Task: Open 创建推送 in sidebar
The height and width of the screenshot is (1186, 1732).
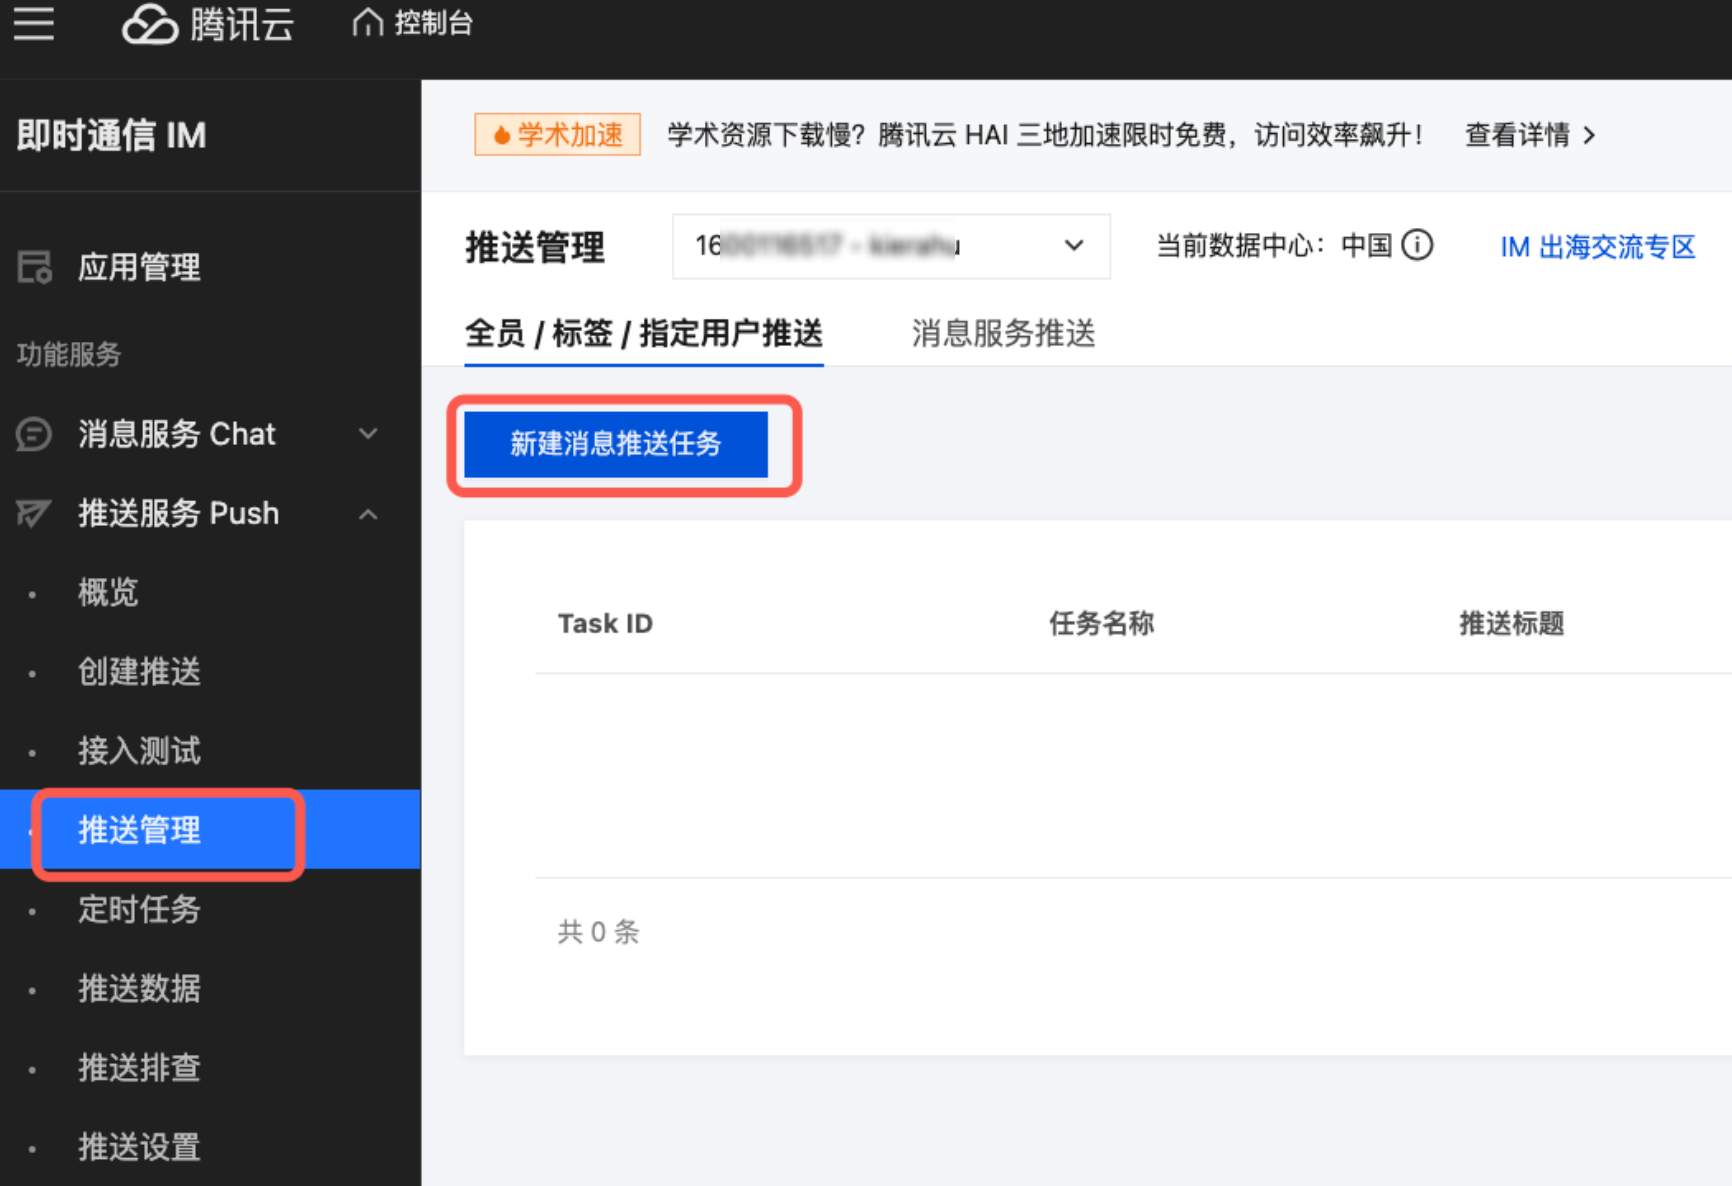Action: [x=139, y=671]
